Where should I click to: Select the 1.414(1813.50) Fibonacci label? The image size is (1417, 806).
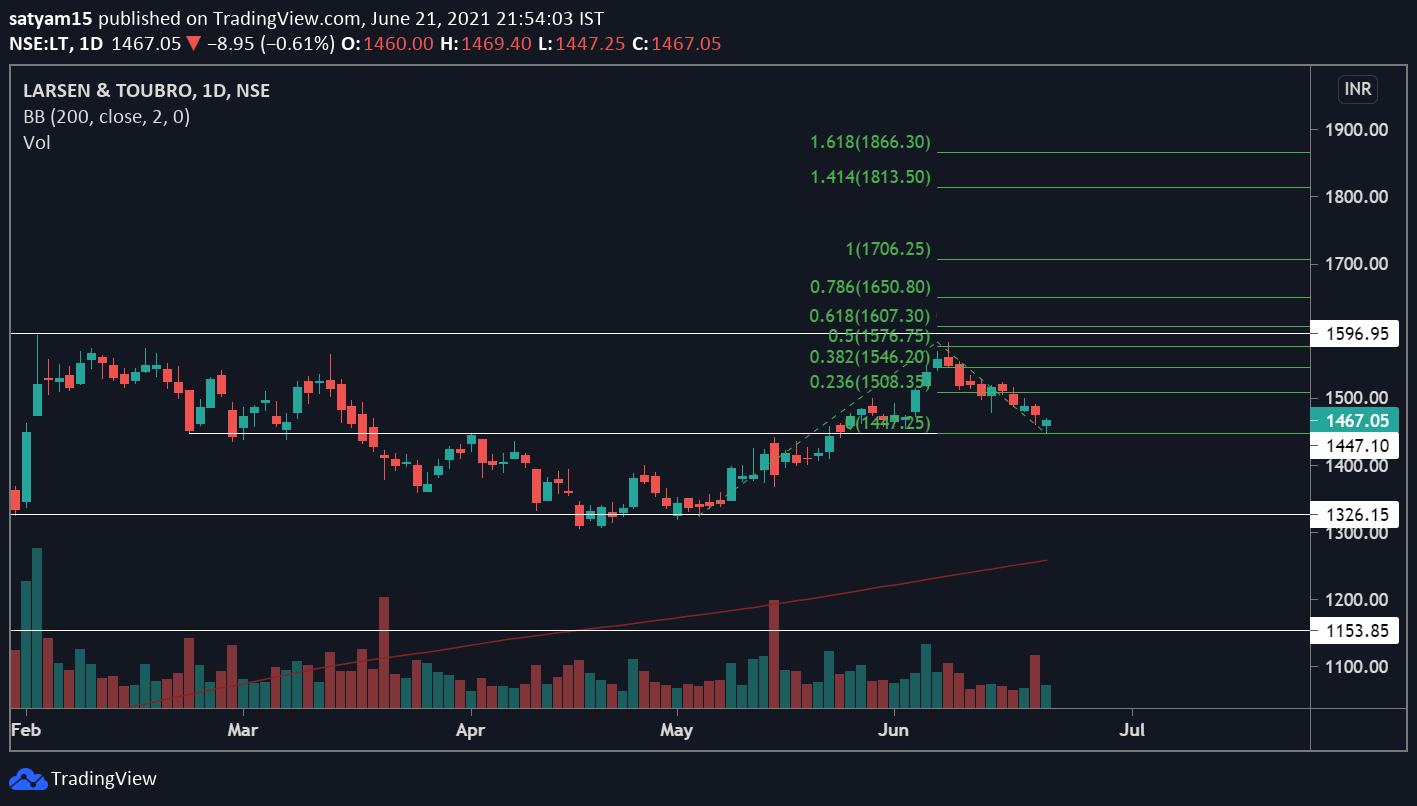pos(870,178)
